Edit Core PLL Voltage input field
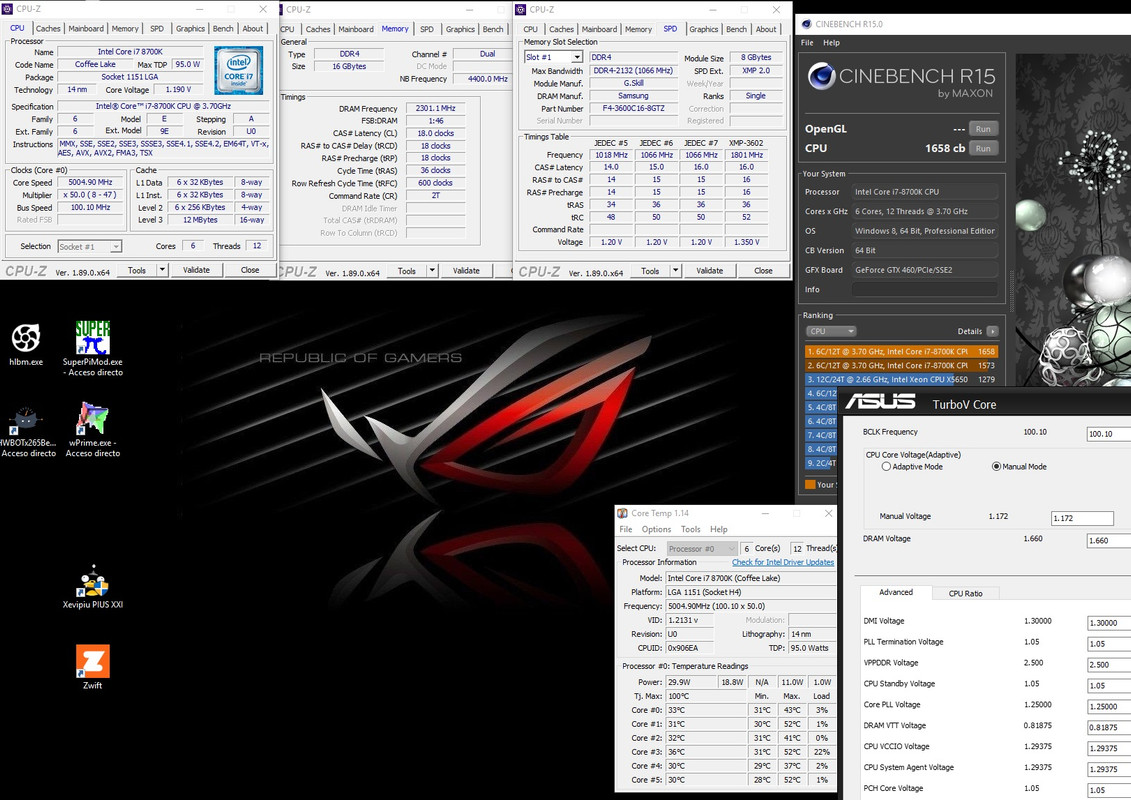This screenshot has height=800, width=1131. pos(1109,706)
